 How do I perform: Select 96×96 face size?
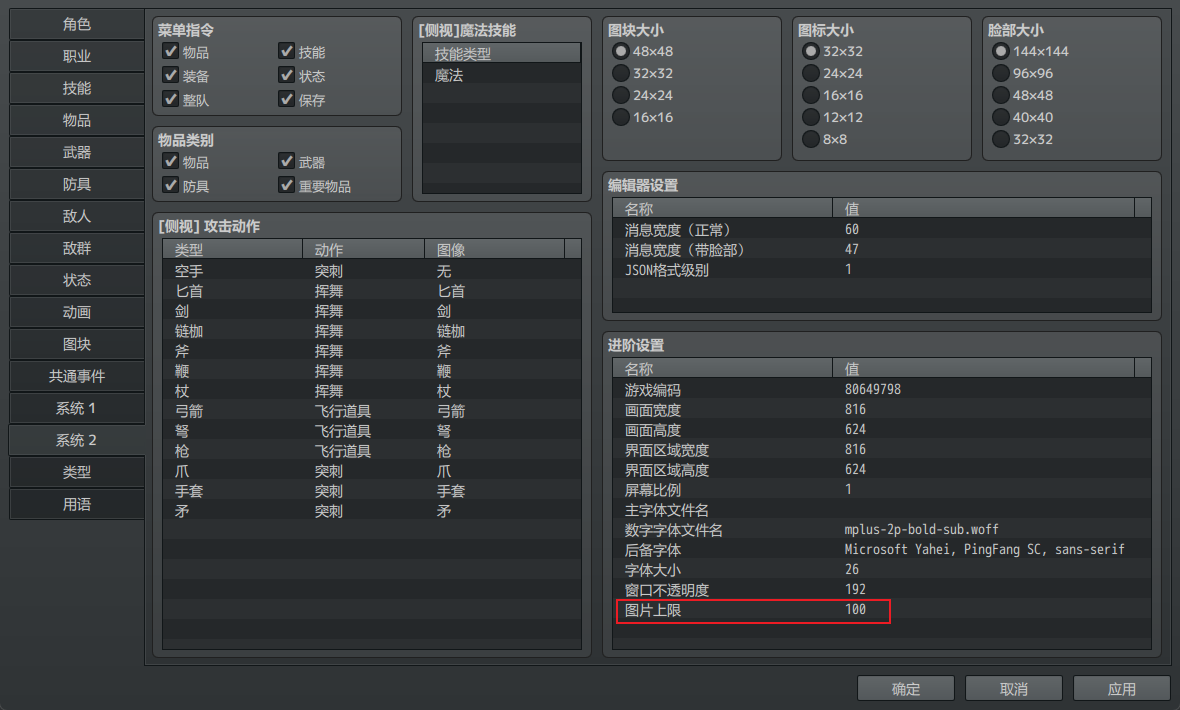point(1001,74)
